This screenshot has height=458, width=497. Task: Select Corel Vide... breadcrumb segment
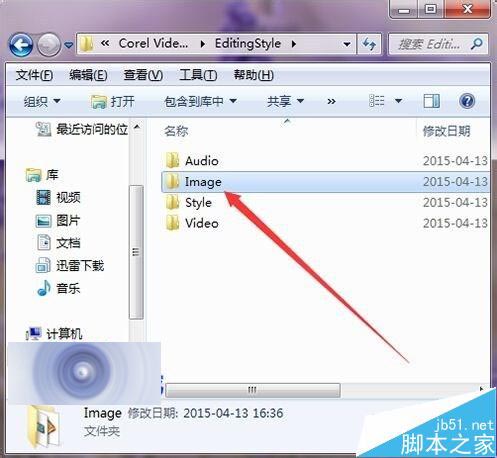coord(153,43)
